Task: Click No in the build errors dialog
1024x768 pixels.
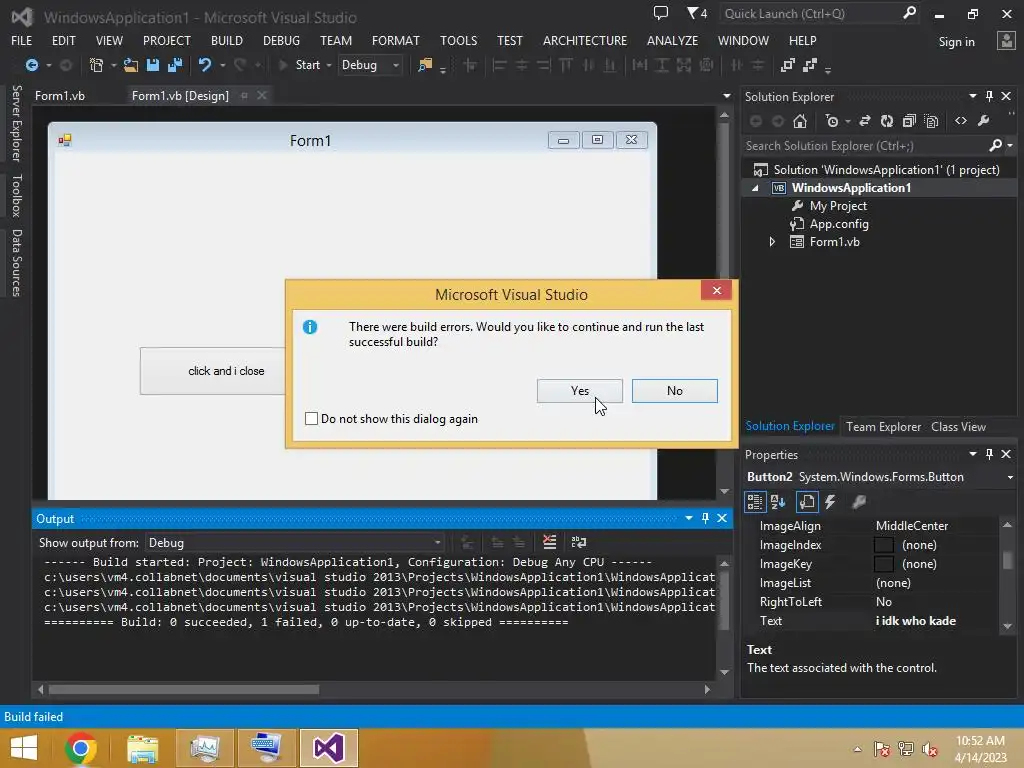Action: click(x=675, y=391)
